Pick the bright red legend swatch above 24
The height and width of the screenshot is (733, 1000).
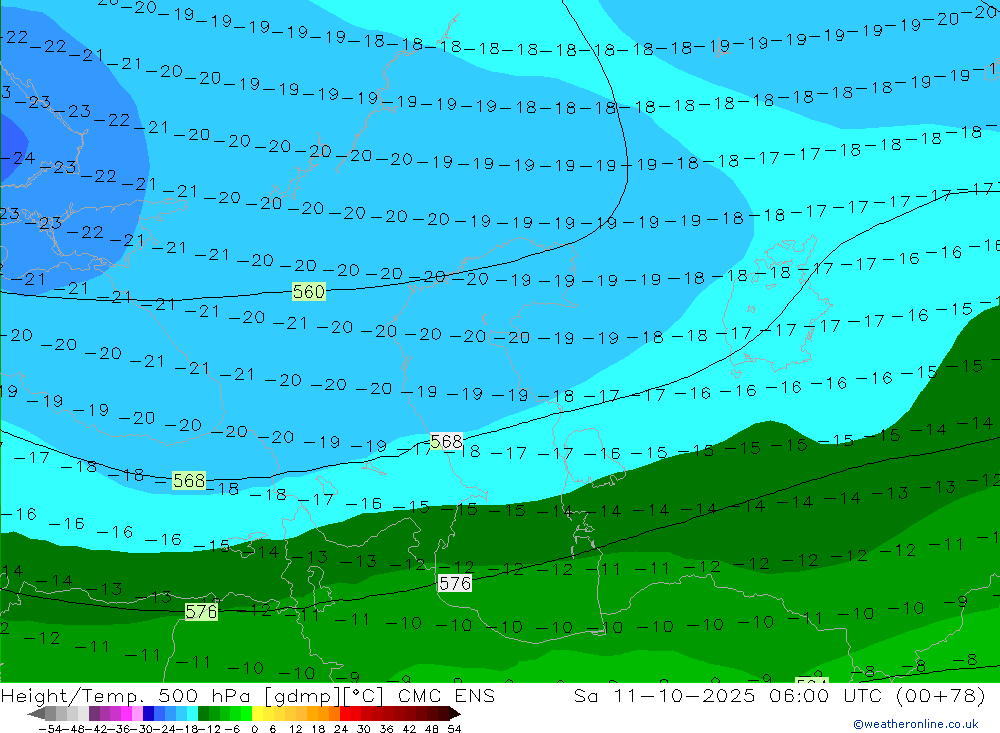(345, 713)
